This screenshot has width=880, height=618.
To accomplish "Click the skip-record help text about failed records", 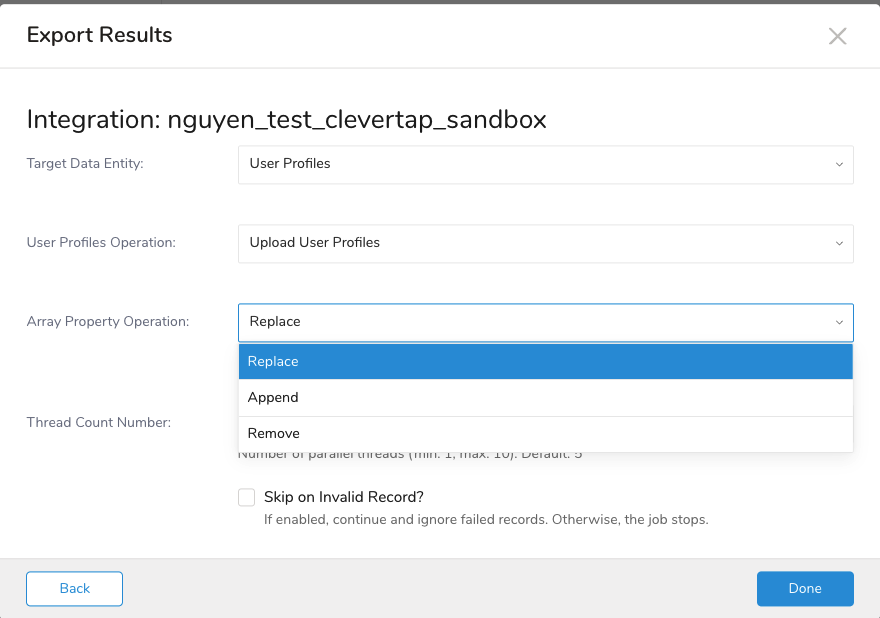I will [486, 520].
